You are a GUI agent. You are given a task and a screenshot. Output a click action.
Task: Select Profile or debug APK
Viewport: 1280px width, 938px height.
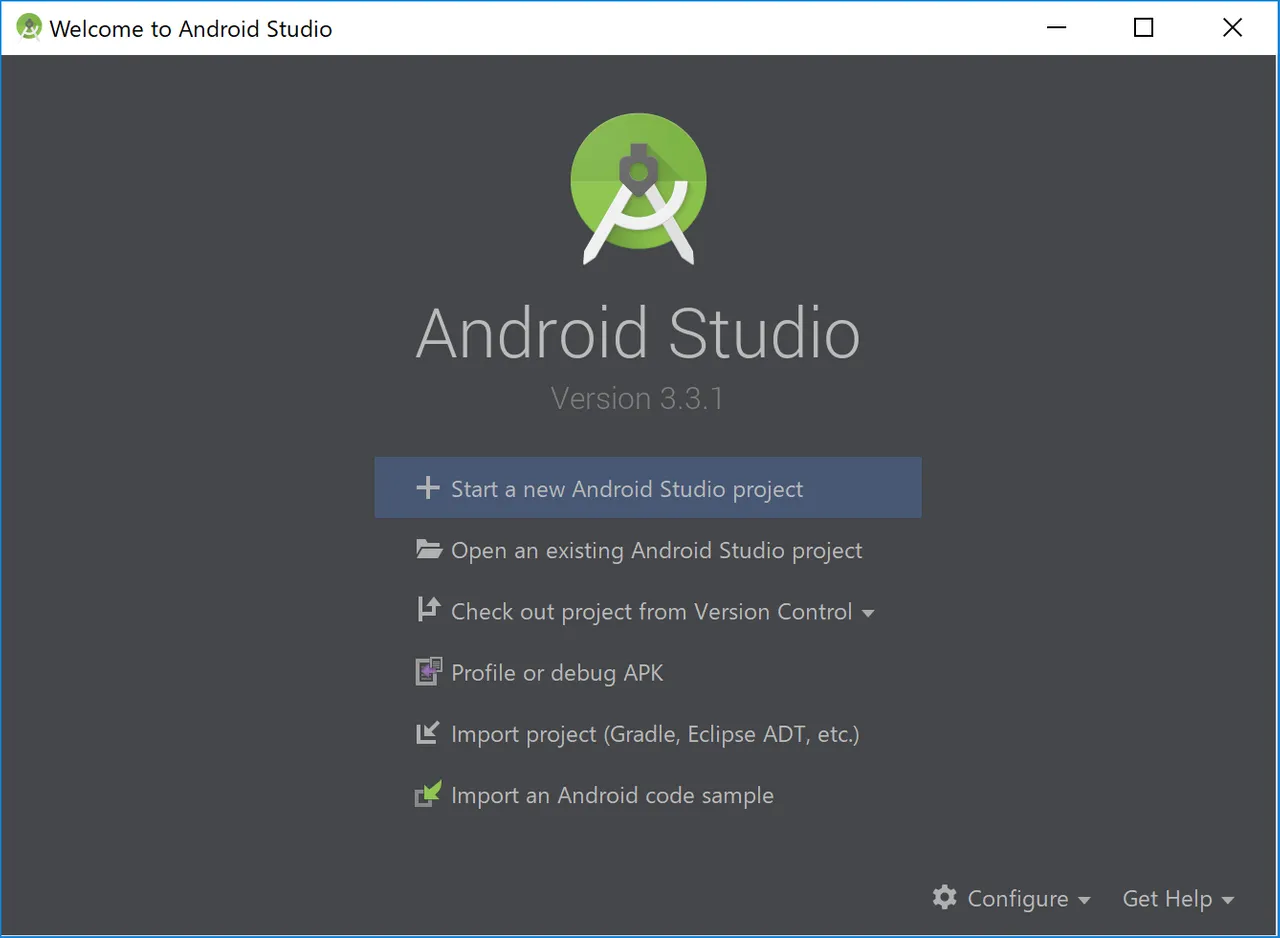pos(648,672)
